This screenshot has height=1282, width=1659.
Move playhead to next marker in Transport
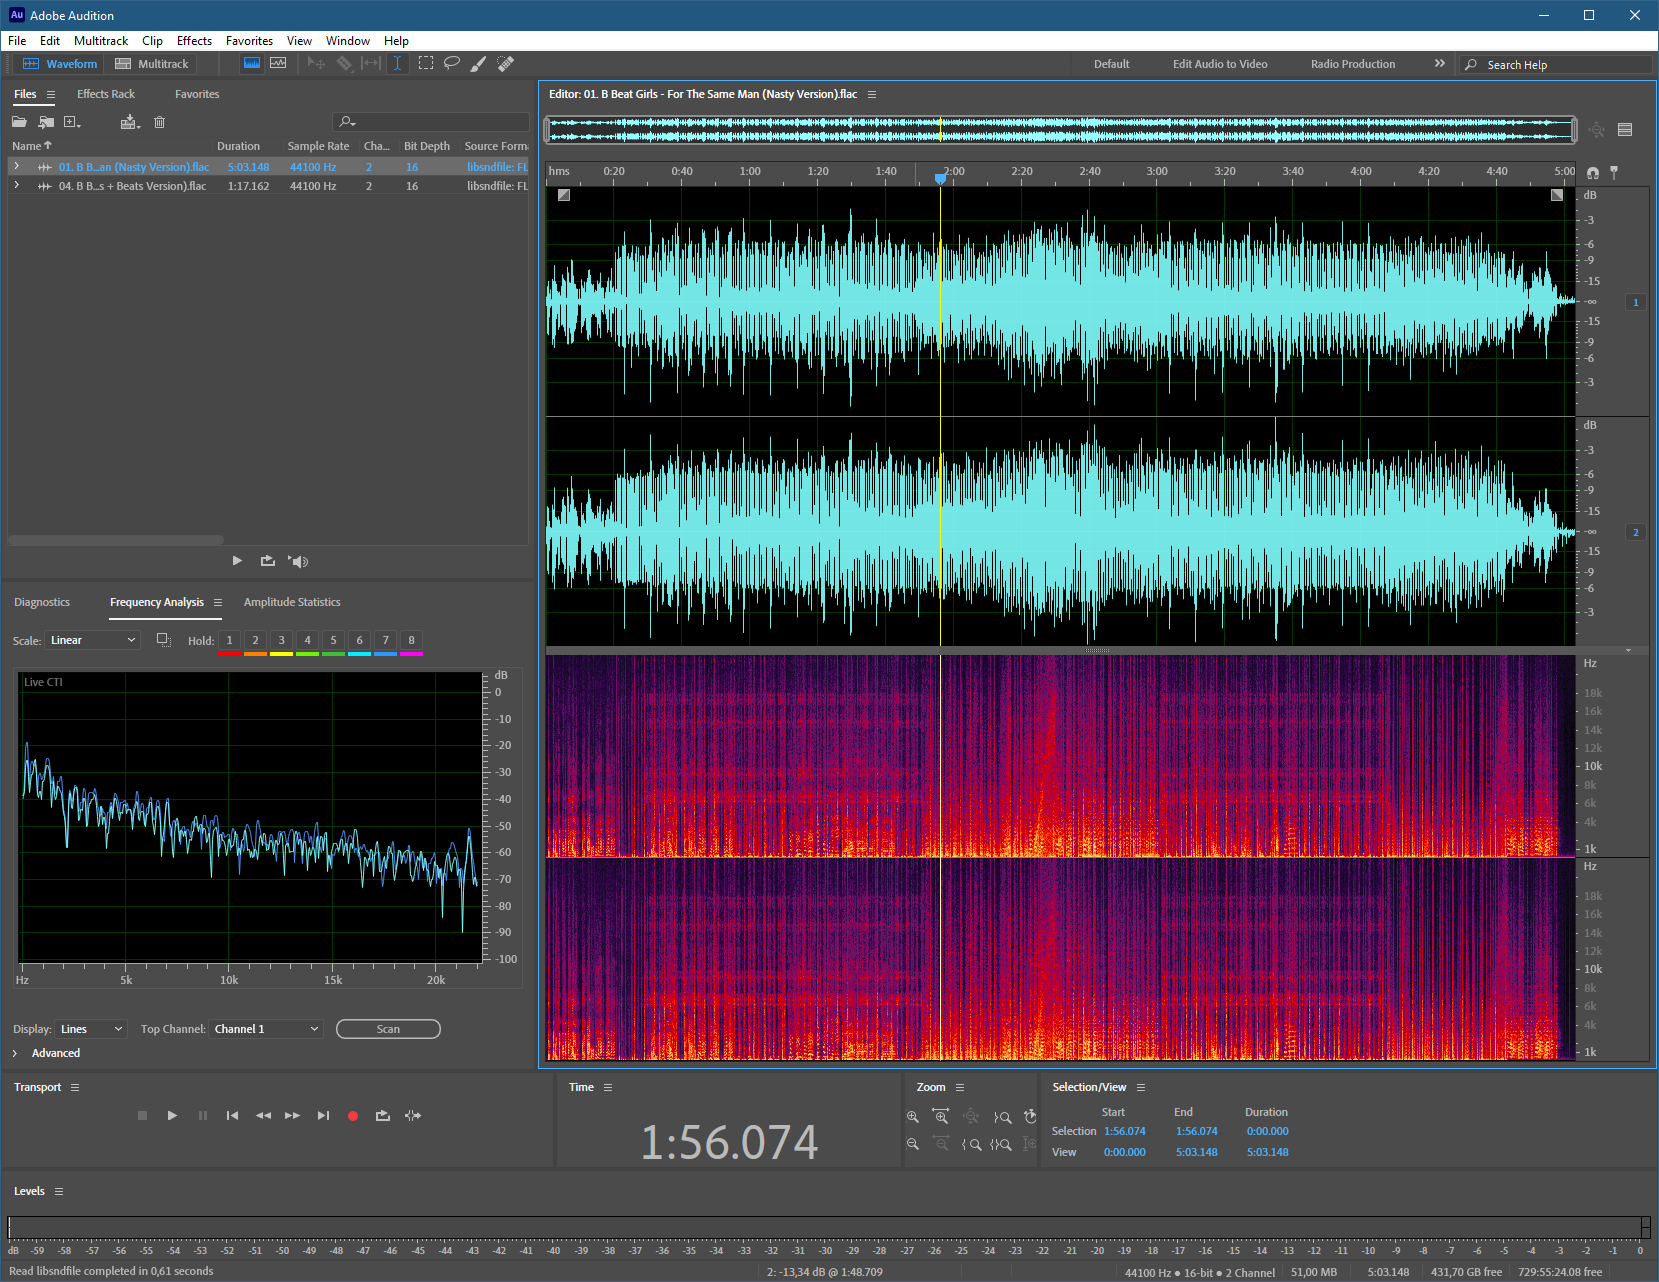[323, 1115]
